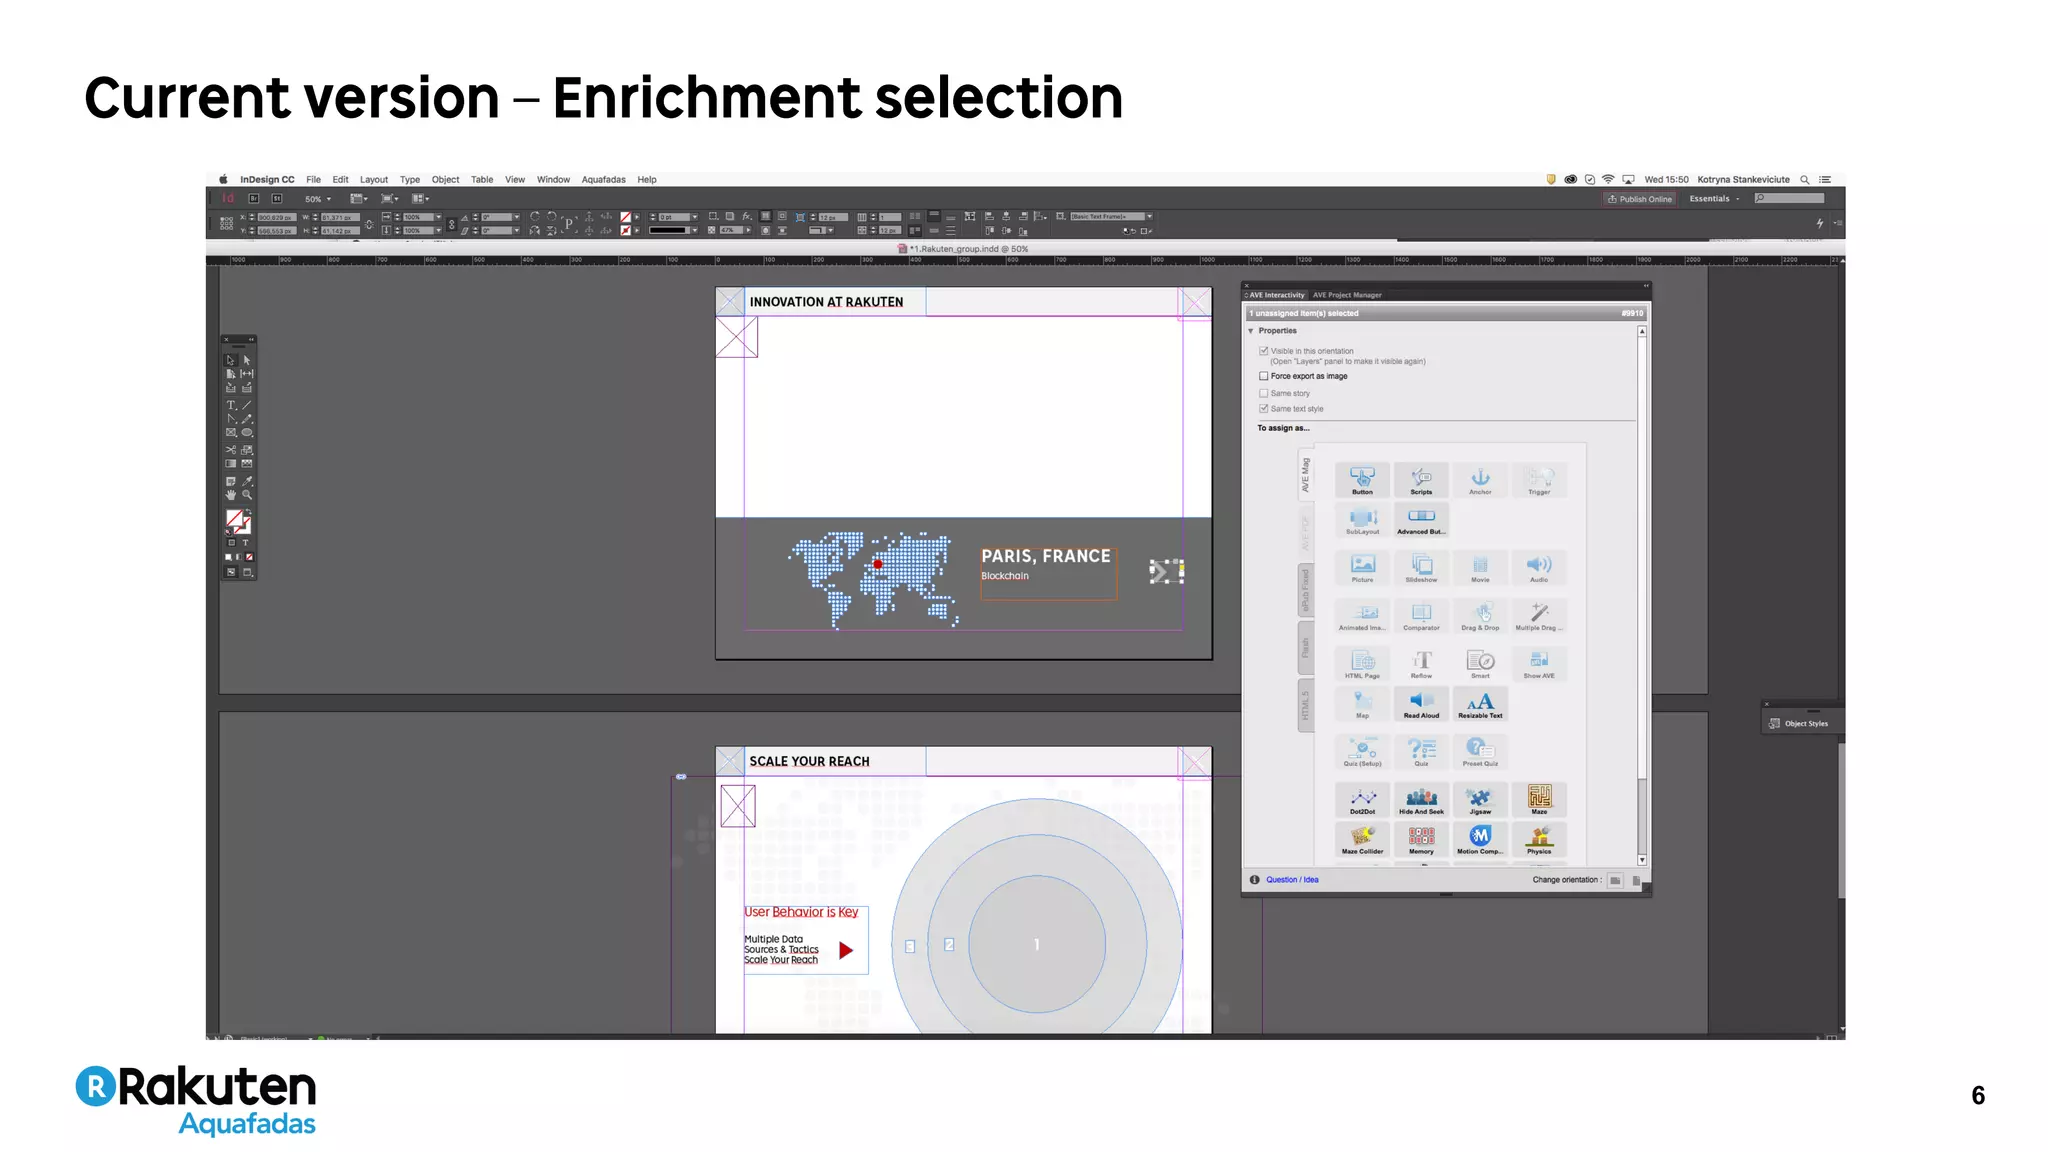Pick the Slideshow enrichment icon
The width and height of the screenshot is (2048, 1152).
[1421, 569]
